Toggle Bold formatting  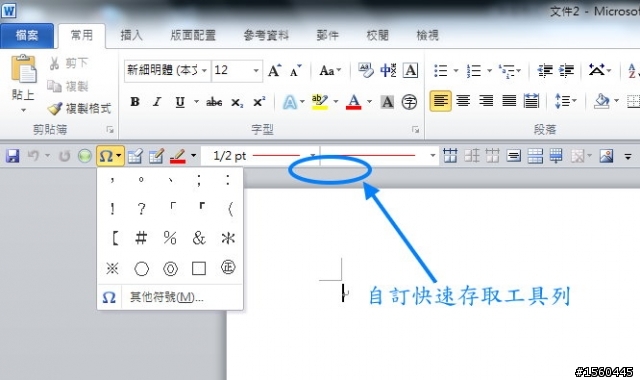coord(135,102)
